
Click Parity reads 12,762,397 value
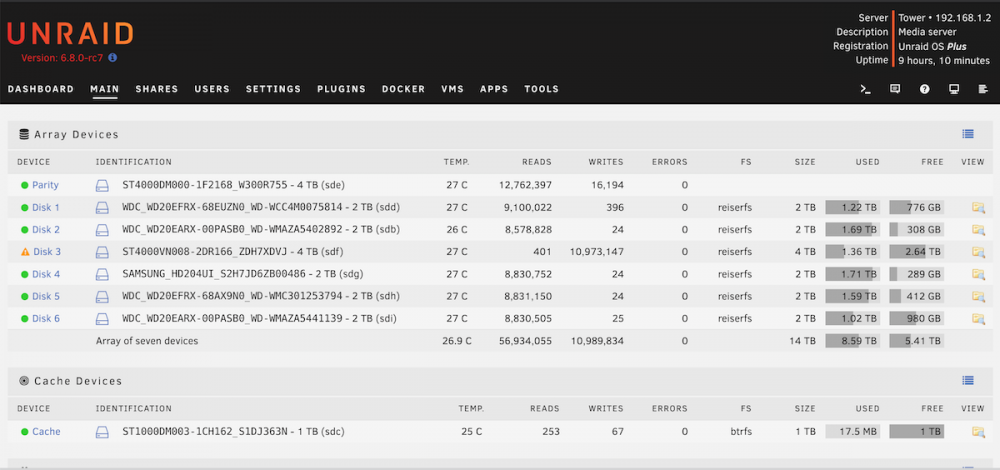(x=525, y=185)
